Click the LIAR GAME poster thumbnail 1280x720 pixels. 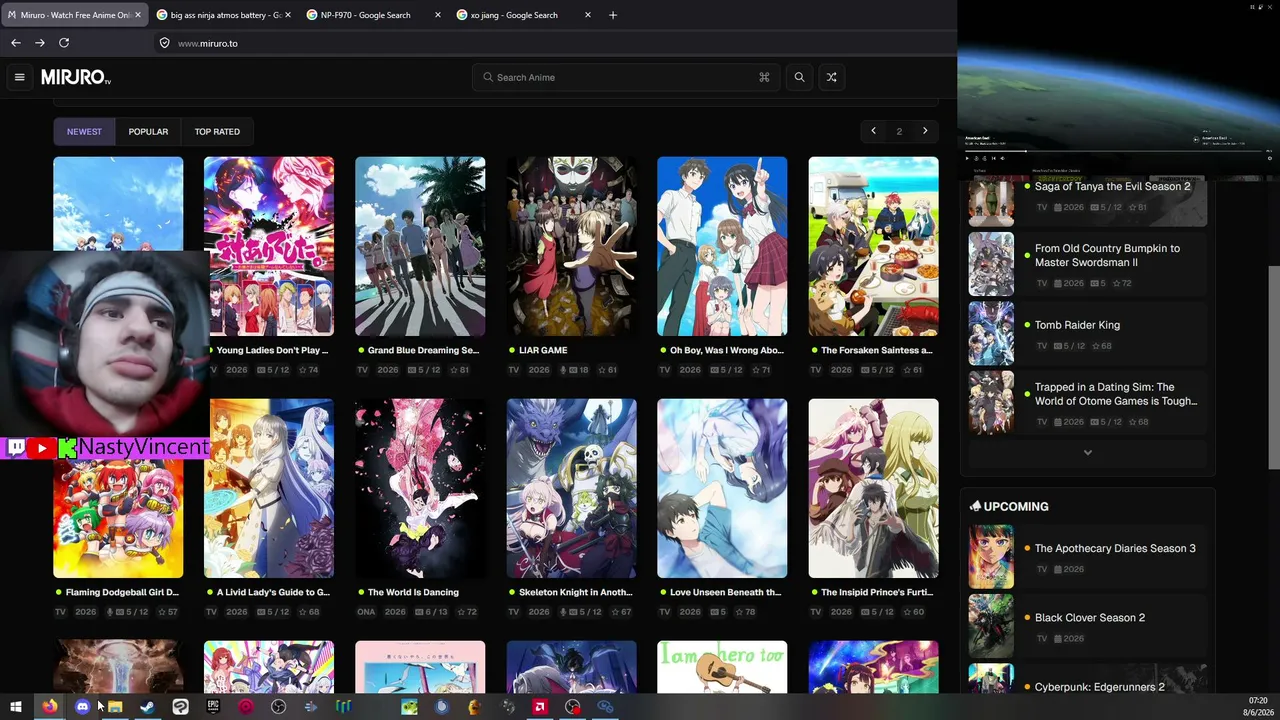[571, 246]
